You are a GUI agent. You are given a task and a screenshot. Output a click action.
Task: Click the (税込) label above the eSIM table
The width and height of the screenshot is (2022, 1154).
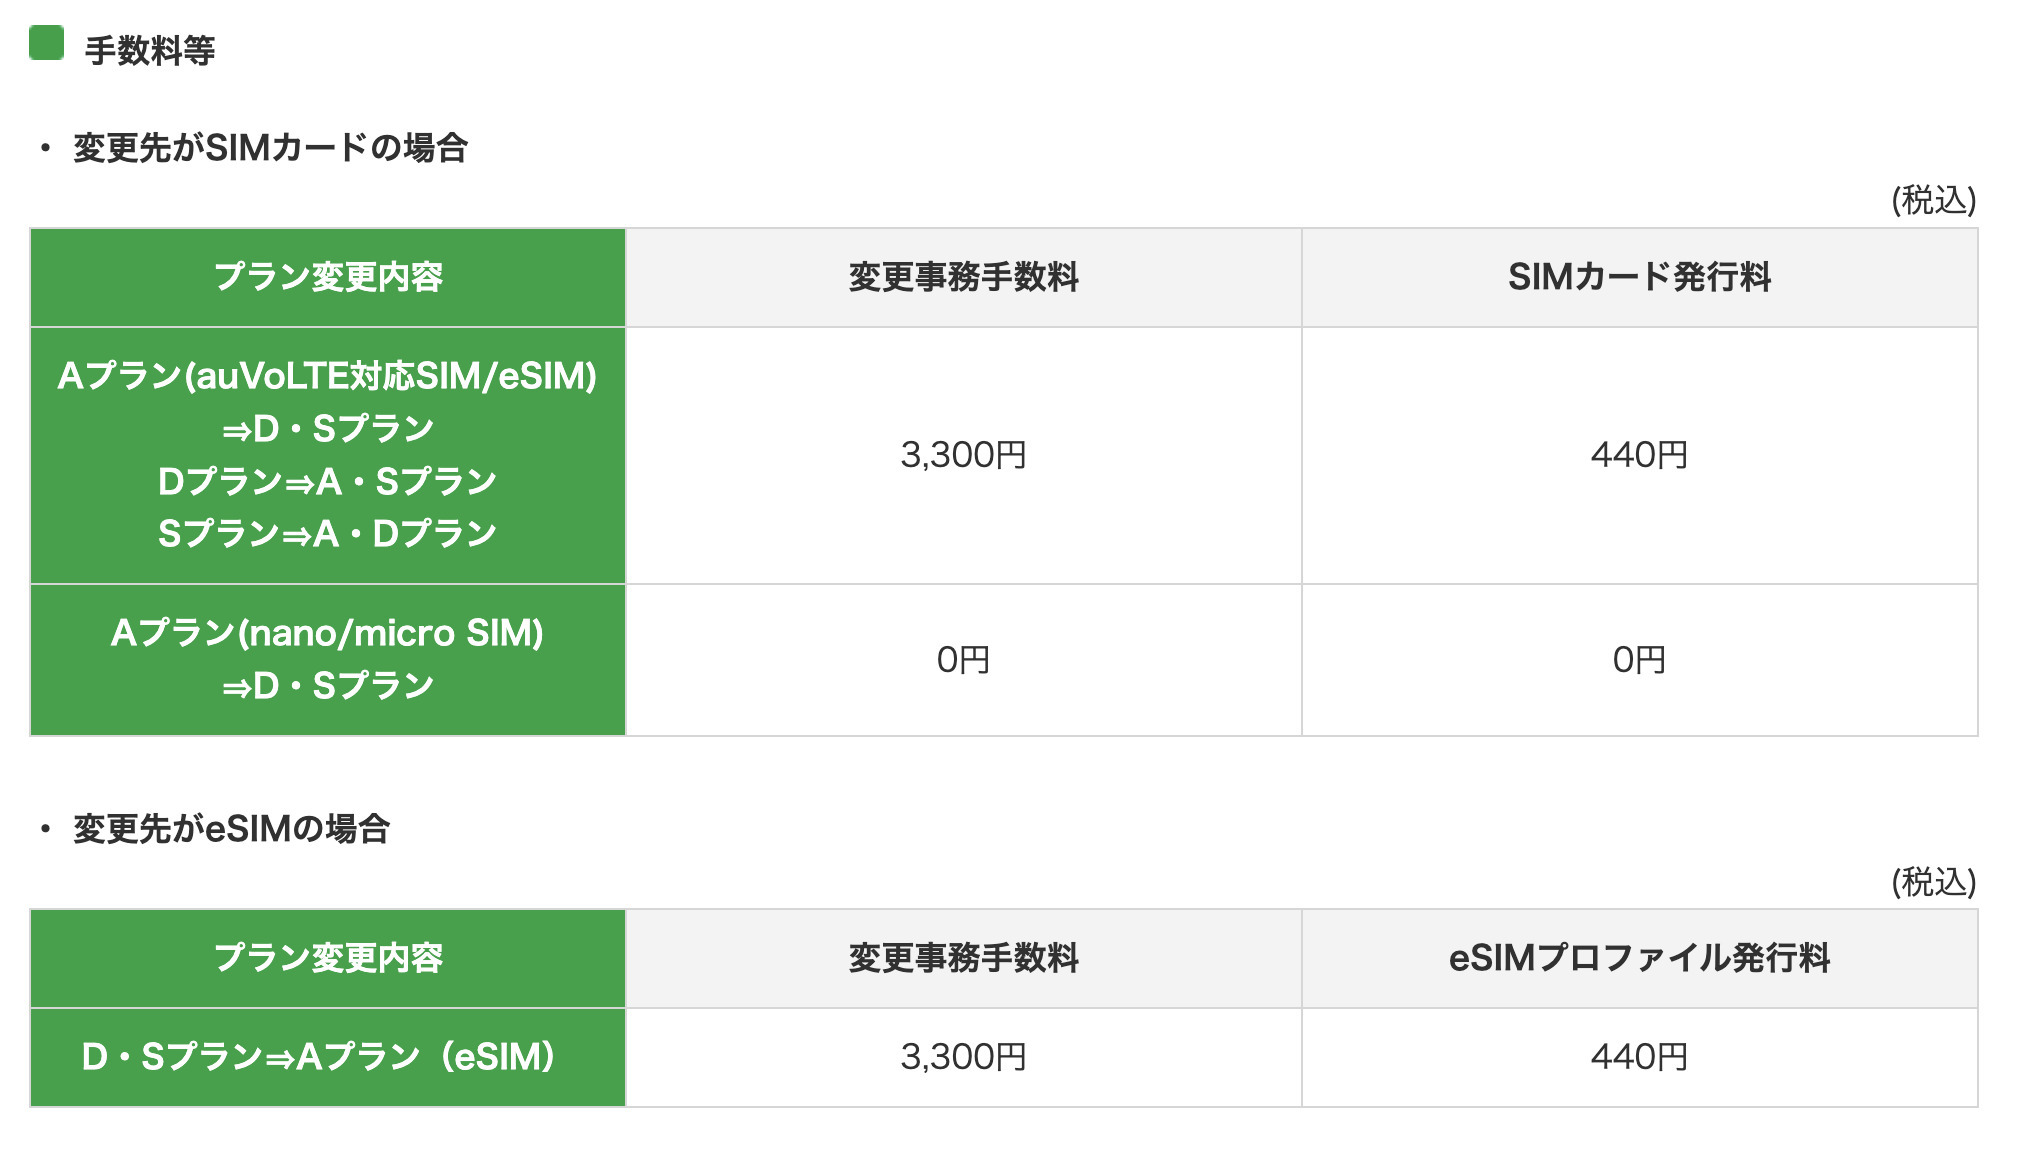(x=1933, y=882)
